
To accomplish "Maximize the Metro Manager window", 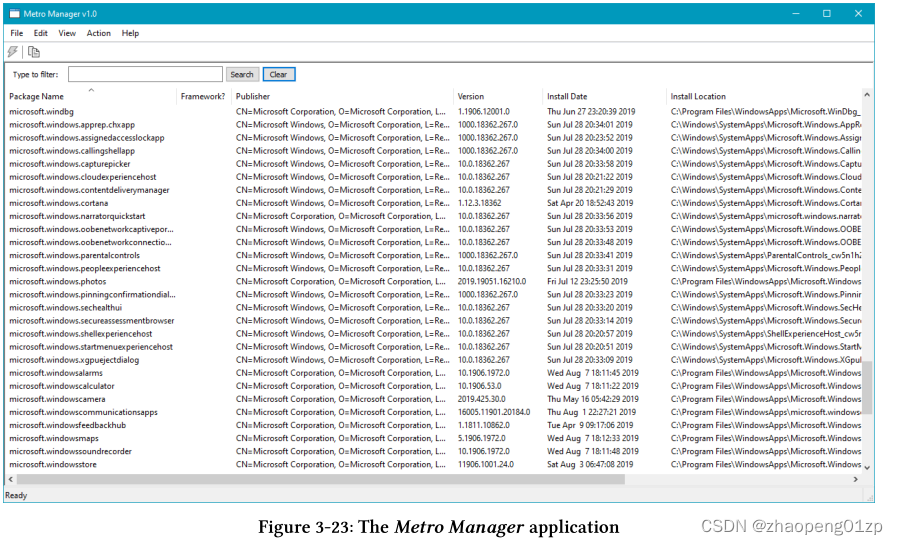I will [826, 14].
